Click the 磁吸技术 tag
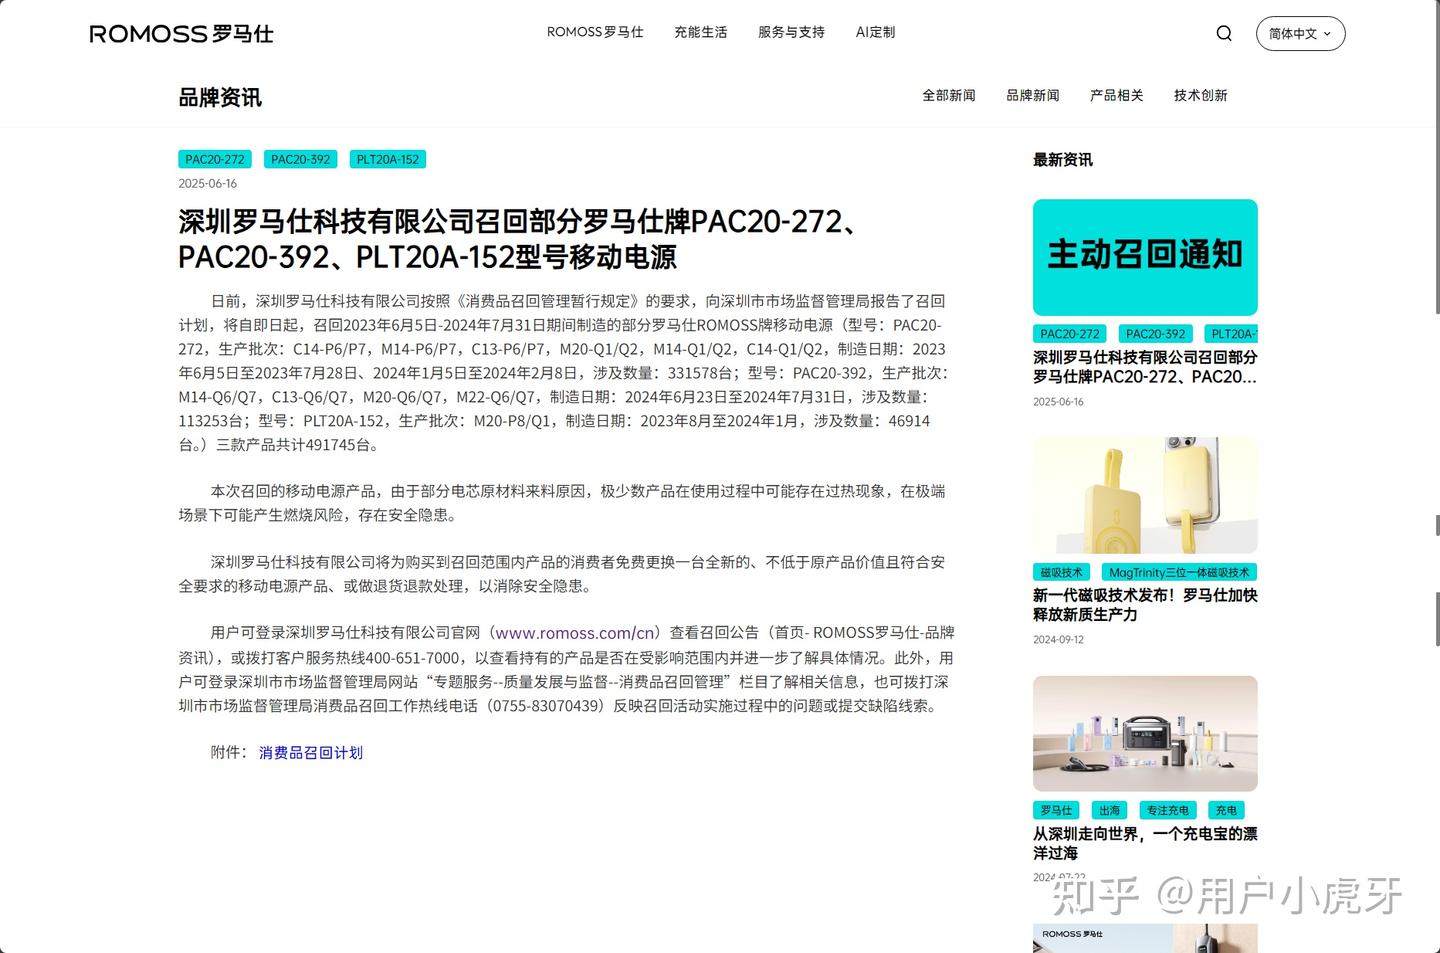1440x953 pixels. coord(1061,572)
